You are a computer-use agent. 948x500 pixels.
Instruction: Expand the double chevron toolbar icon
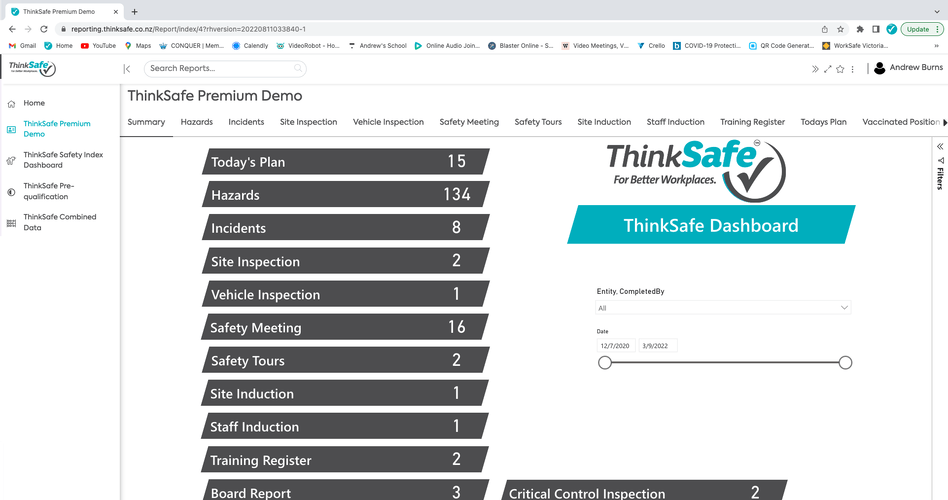815,69
